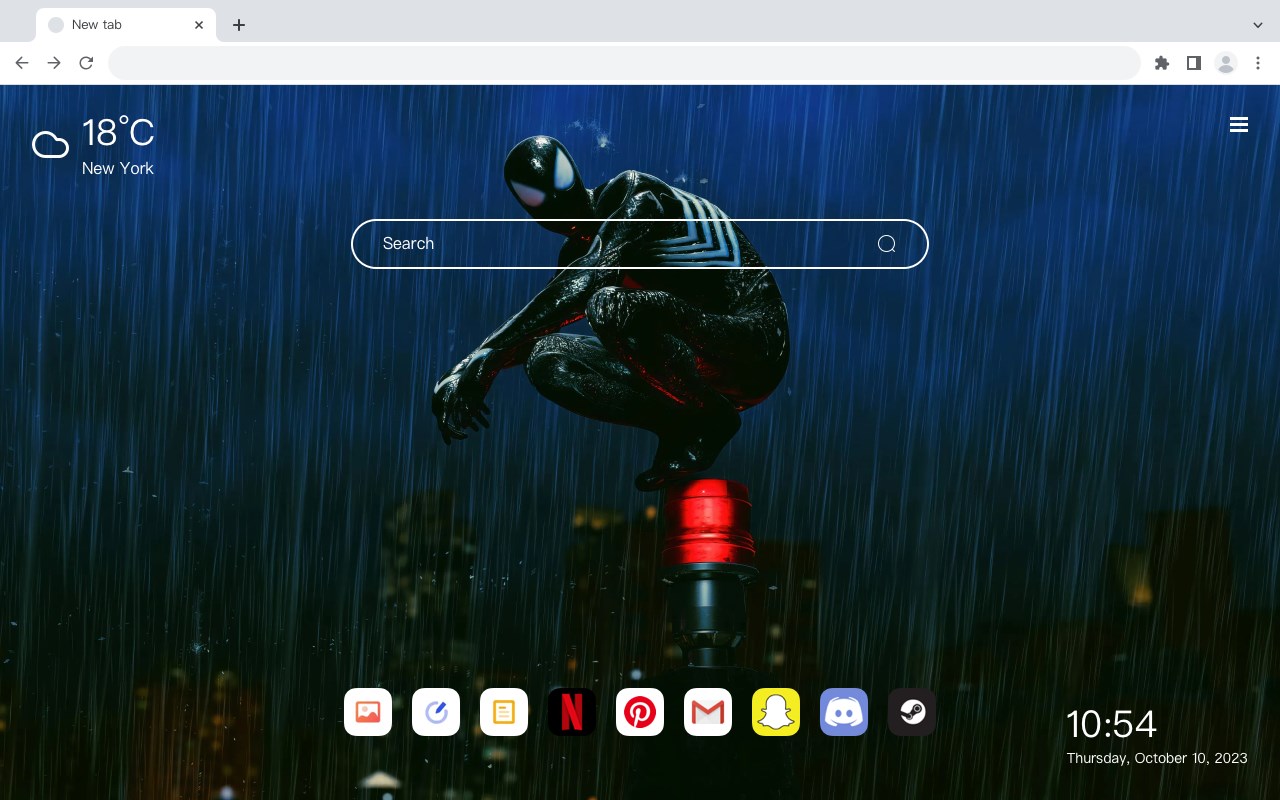Viewport: 1280px width, 800px height.
Task: Open the Discord shortcut
Action: pyautogui.click(x=844, y=712)
